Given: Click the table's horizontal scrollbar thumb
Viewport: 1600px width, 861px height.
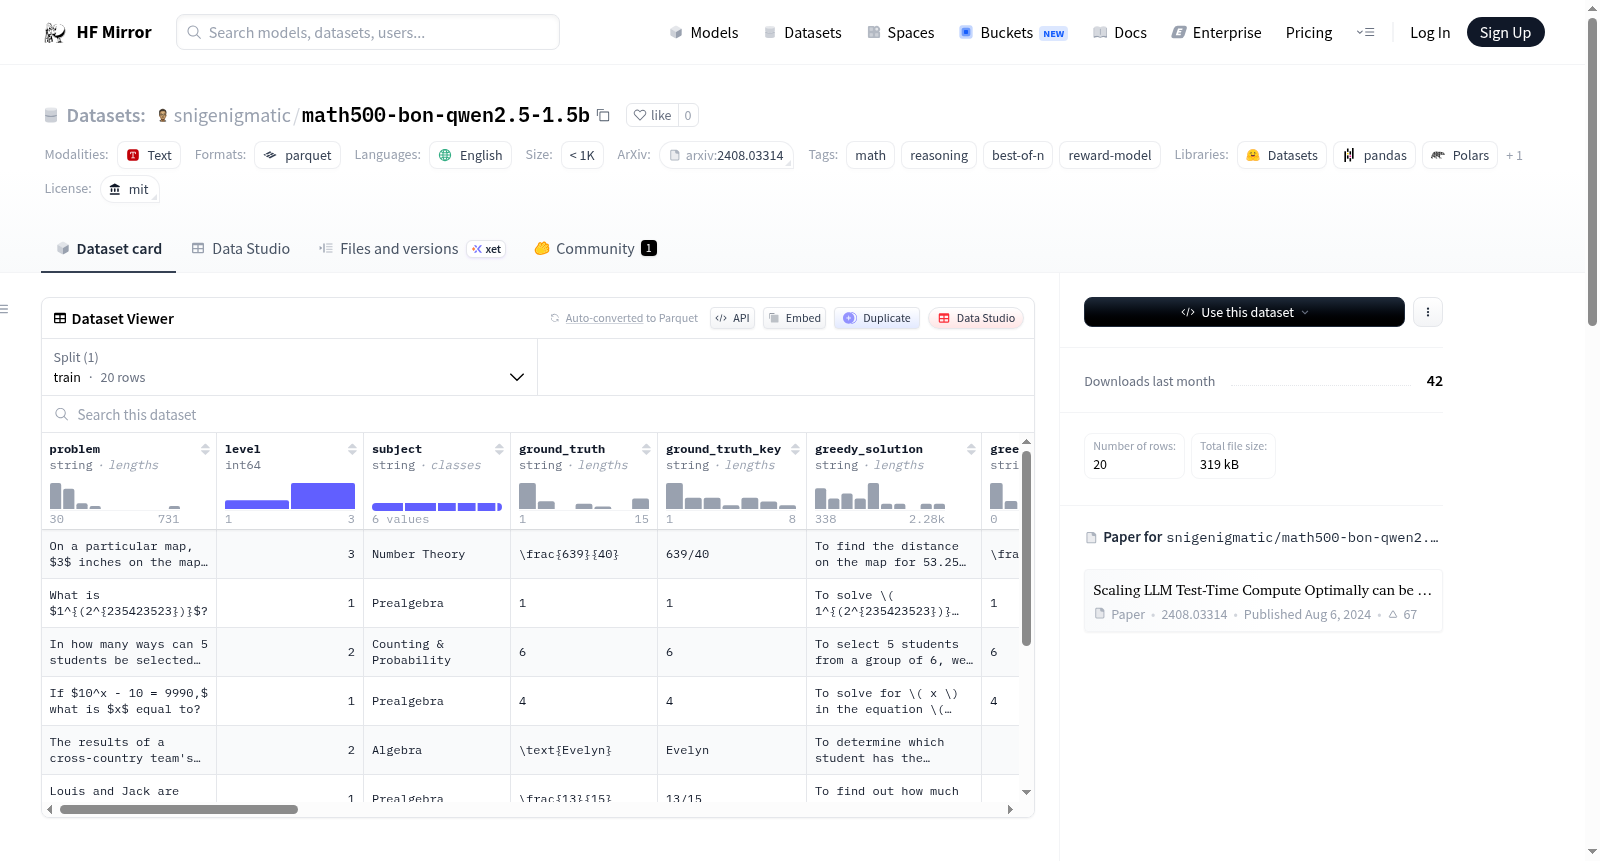Looking at the screenshot, I should pyautogui.click(x=179, y=809).
